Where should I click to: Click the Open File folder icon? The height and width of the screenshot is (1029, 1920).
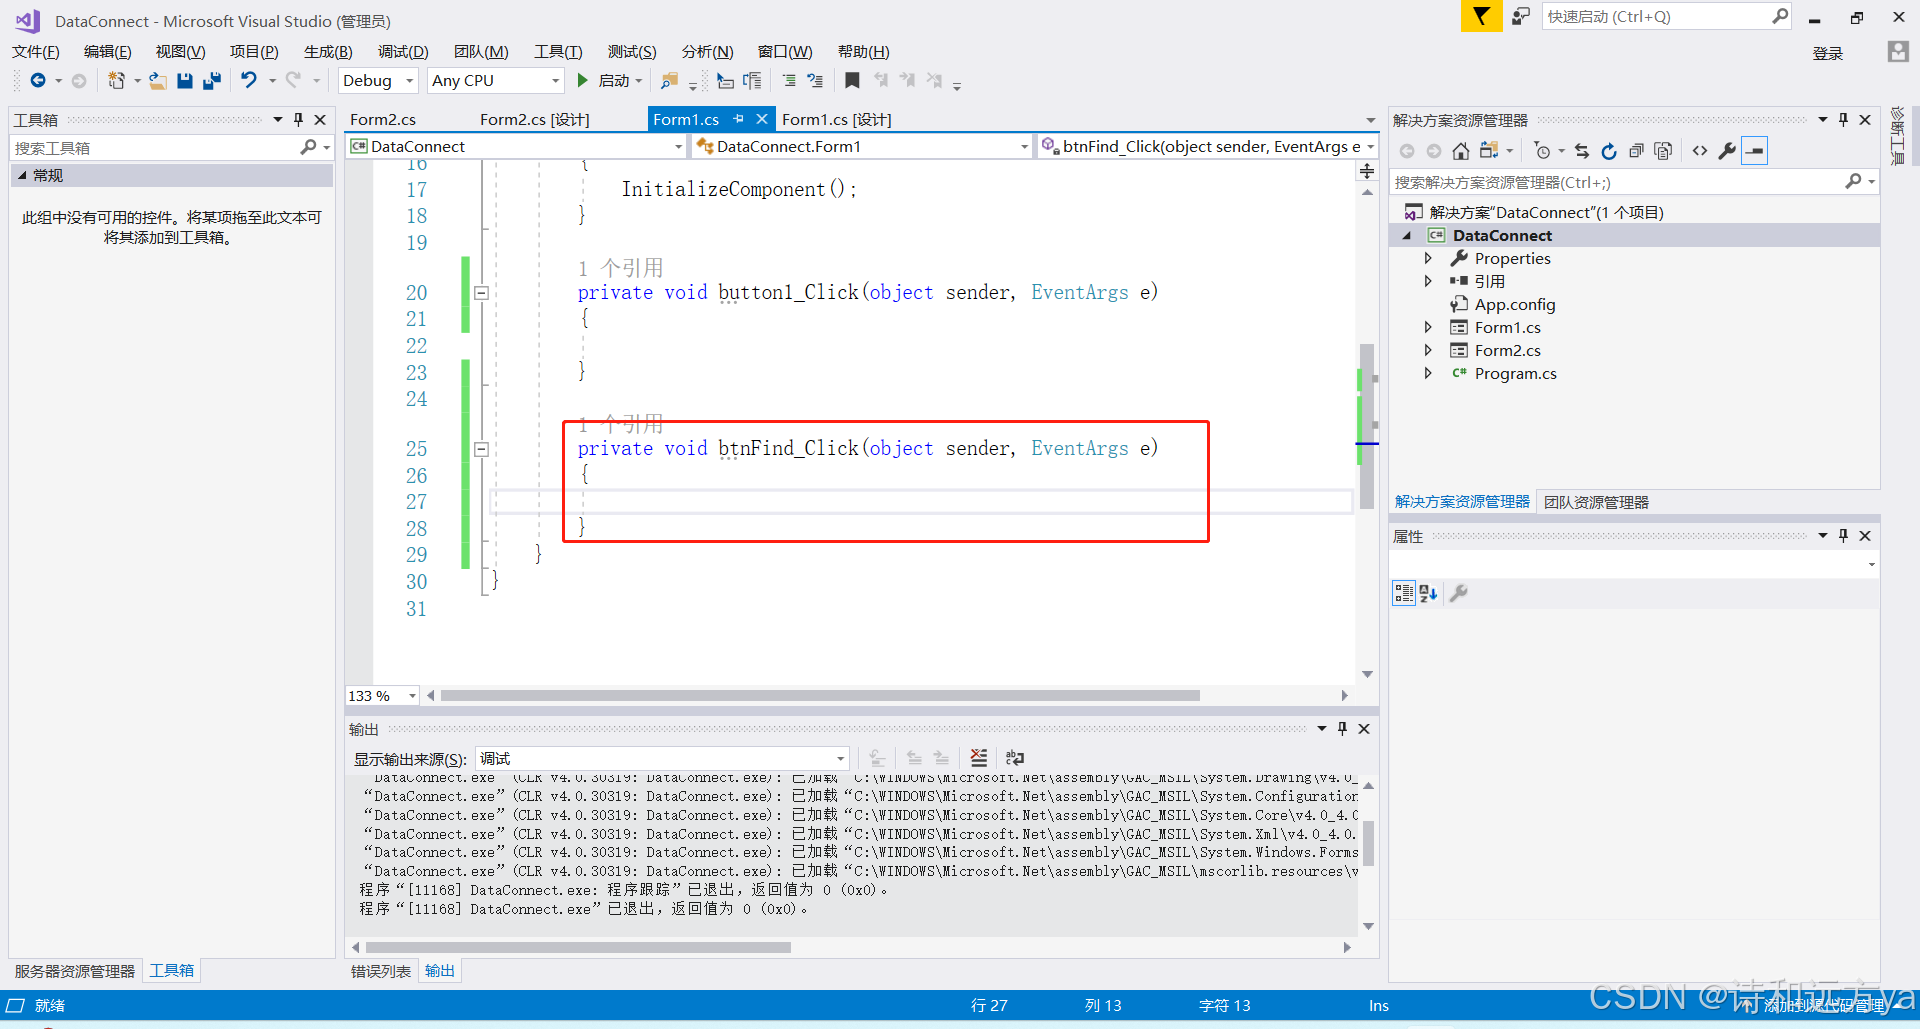pyautogui.click(x=158, y=80)
